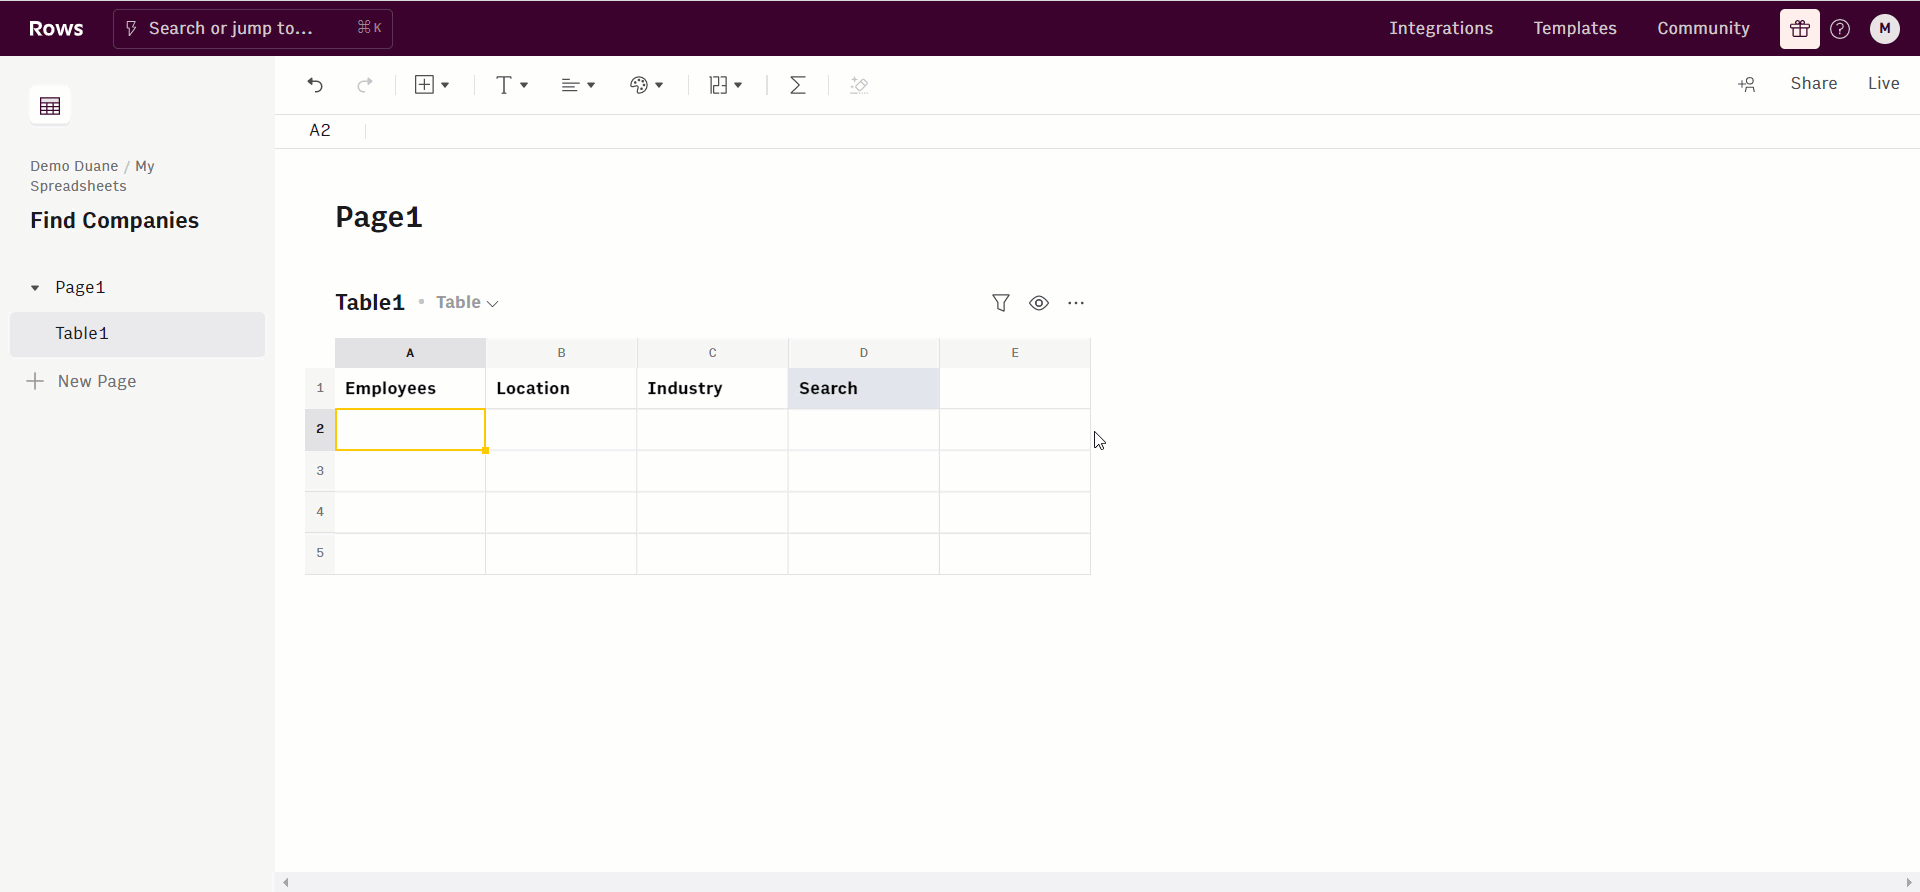Select the Employees cell
Image resolution: width=1920 pixels, height=892 pixels.
(x=410, y=388)
